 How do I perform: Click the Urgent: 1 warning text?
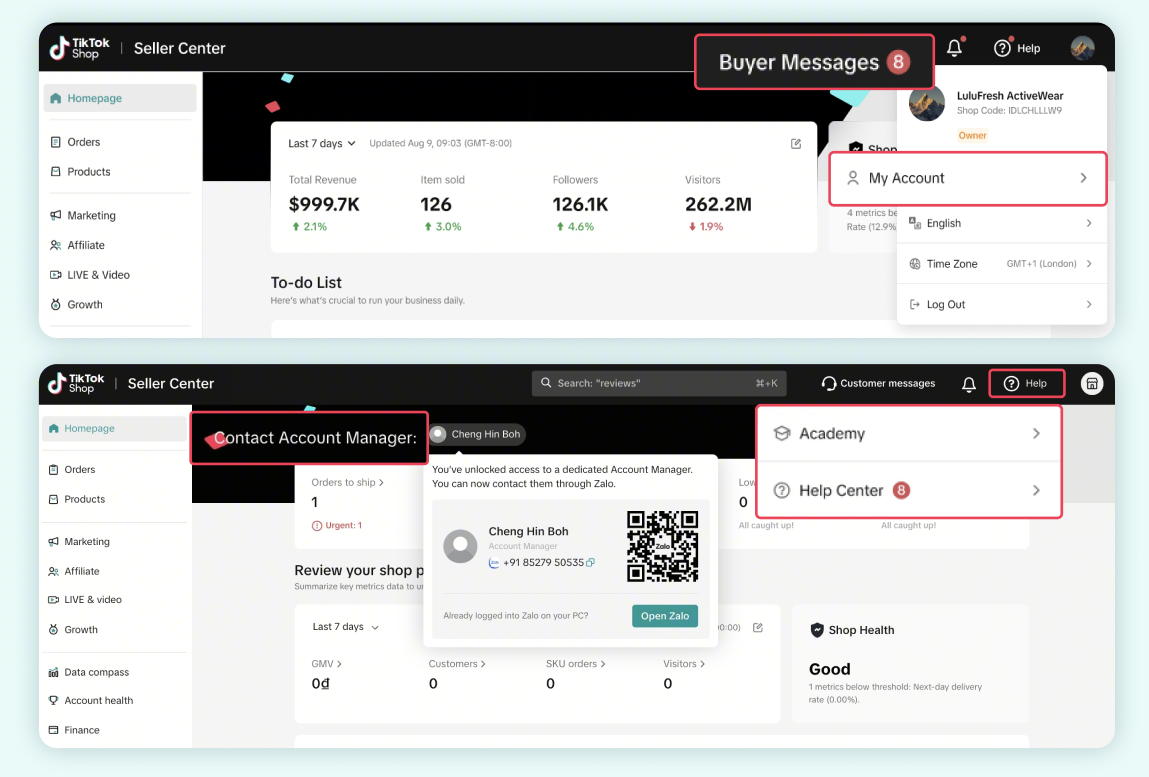point(337,526)
